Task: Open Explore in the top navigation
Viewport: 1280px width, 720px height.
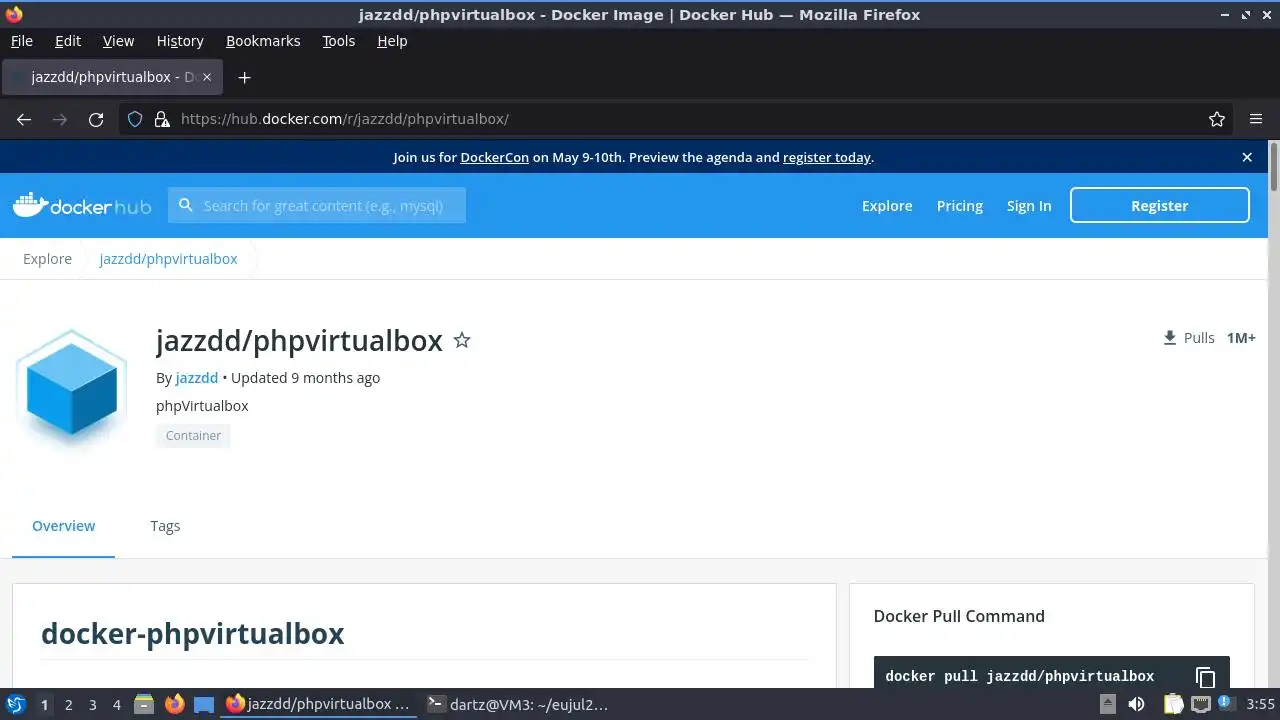Action: point(887,206)
